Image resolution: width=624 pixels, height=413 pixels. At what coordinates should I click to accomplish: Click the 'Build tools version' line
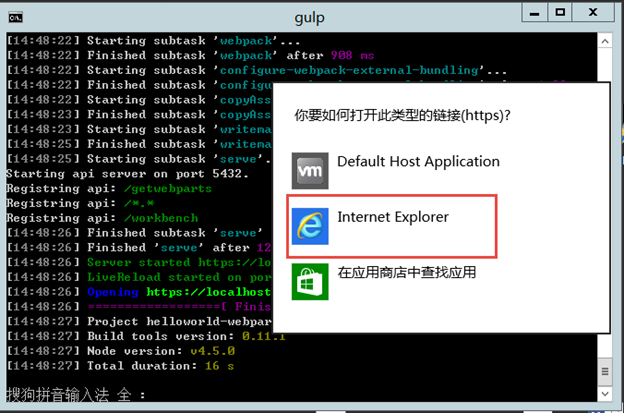click(146, 336)
